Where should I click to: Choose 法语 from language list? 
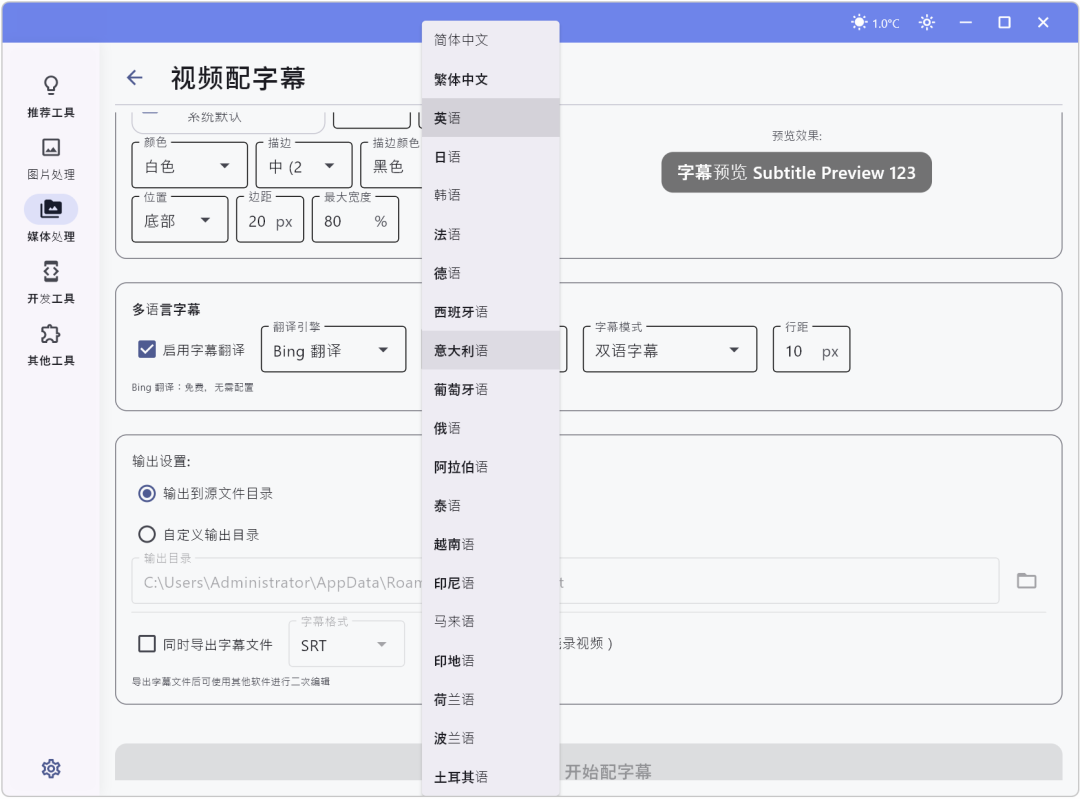point(490,234)
